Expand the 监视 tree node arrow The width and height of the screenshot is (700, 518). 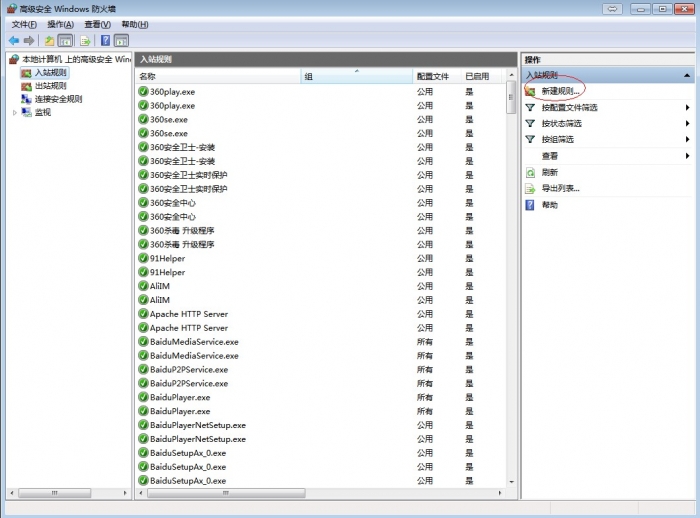[x=15, y=113]
